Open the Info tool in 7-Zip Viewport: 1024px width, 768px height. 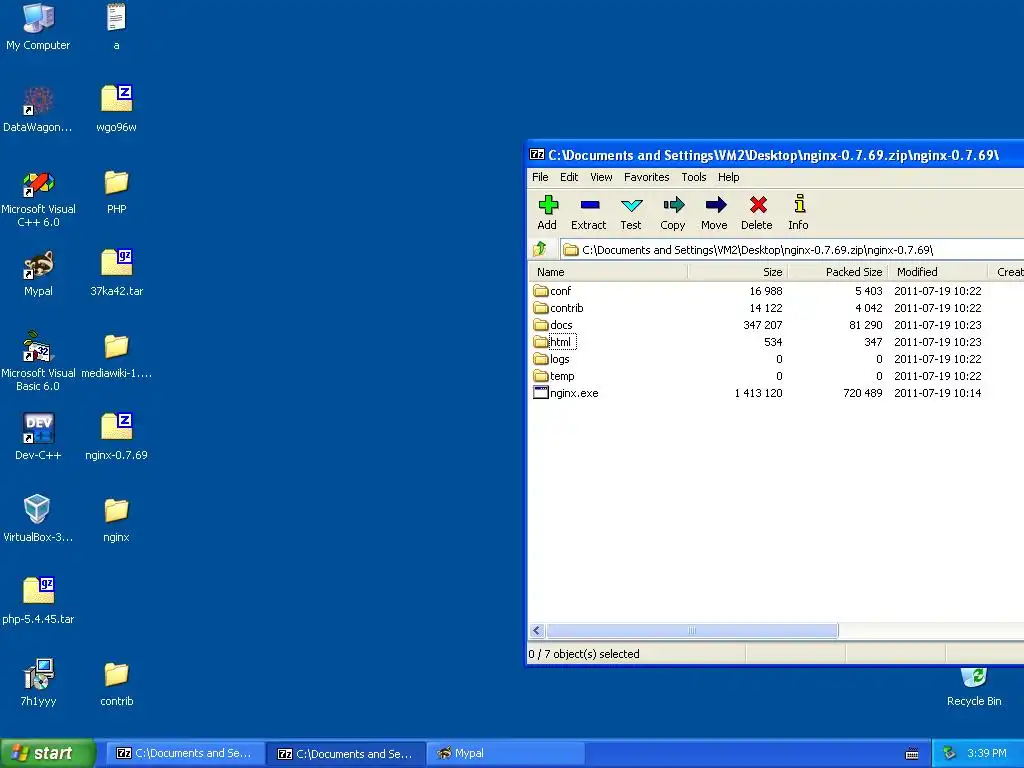(798, 212)
